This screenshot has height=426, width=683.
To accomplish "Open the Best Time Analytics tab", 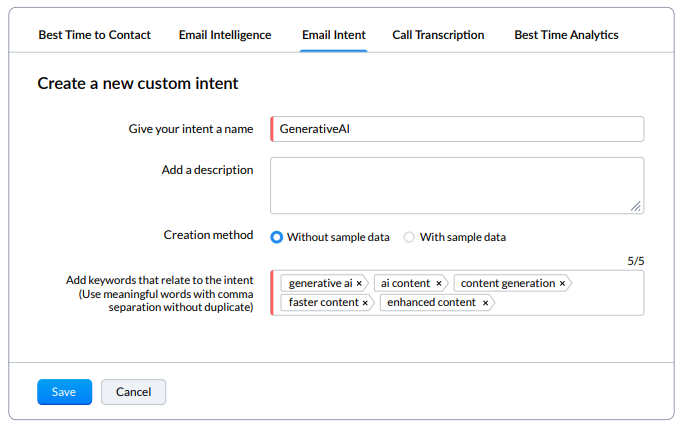I will click(566, 35).
